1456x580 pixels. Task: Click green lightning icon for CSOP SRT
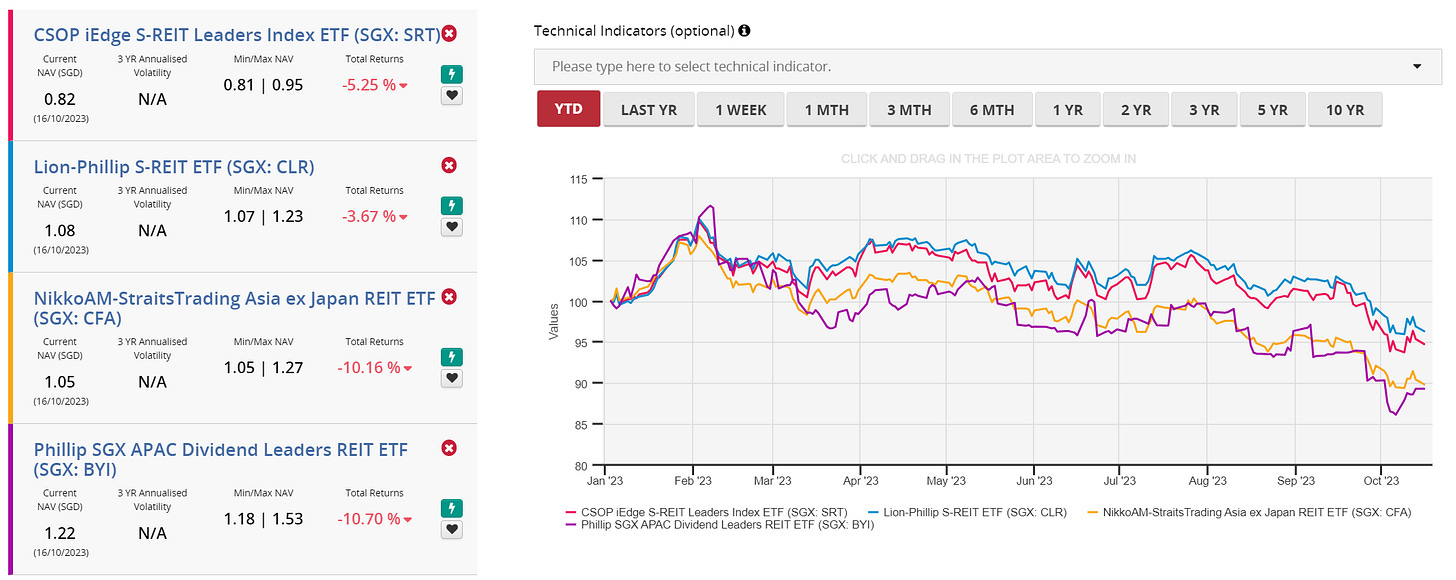(x=450, y=74)
